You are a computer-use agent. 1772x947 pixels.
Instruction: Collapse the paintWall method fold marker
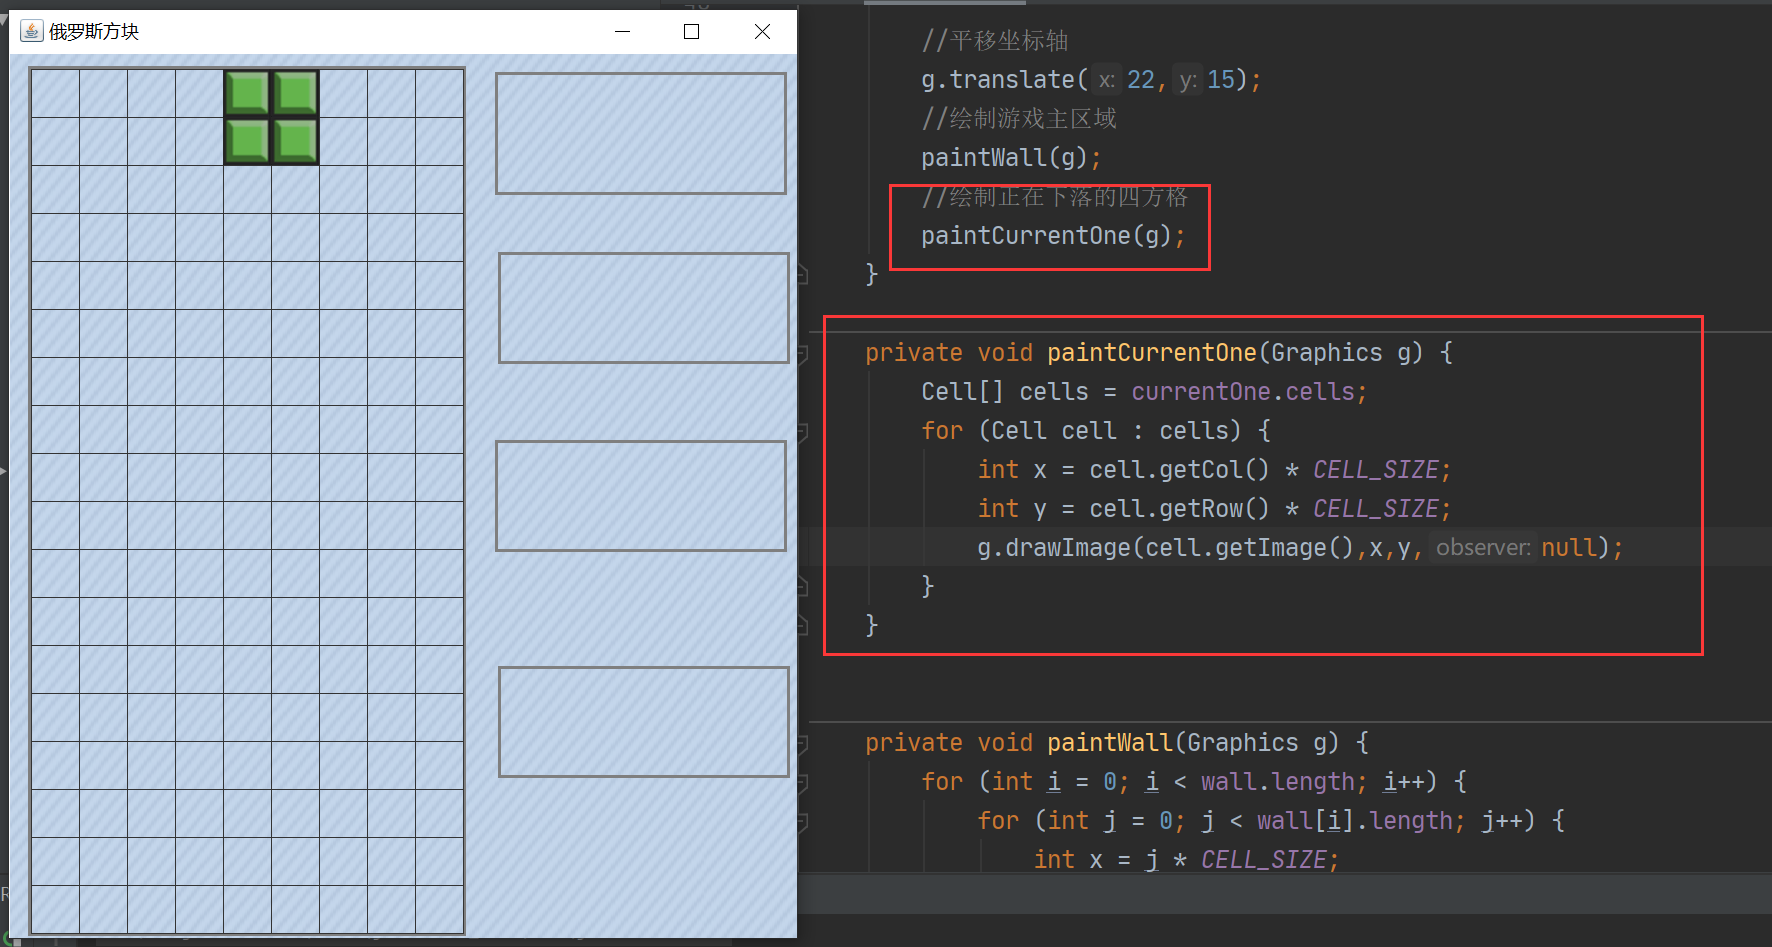(x=802, y=743)
